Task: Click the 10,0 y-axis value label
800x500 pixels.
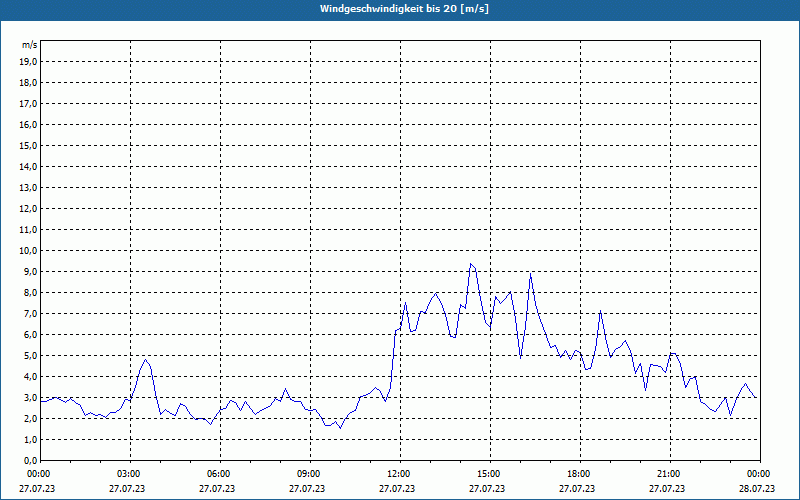Action: pos(29,250)
